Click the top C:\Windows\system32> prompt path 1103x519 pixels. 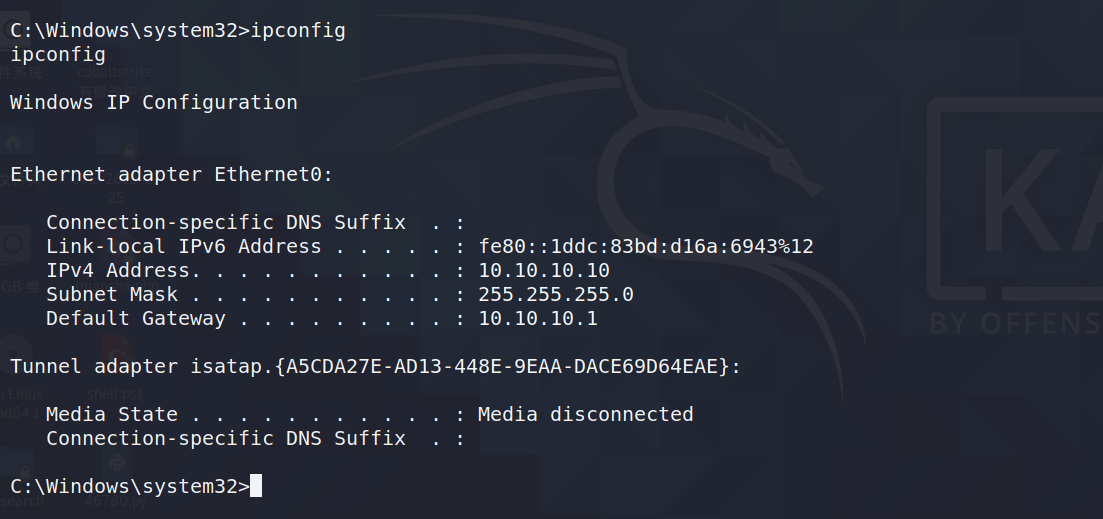tap(130, 31)
